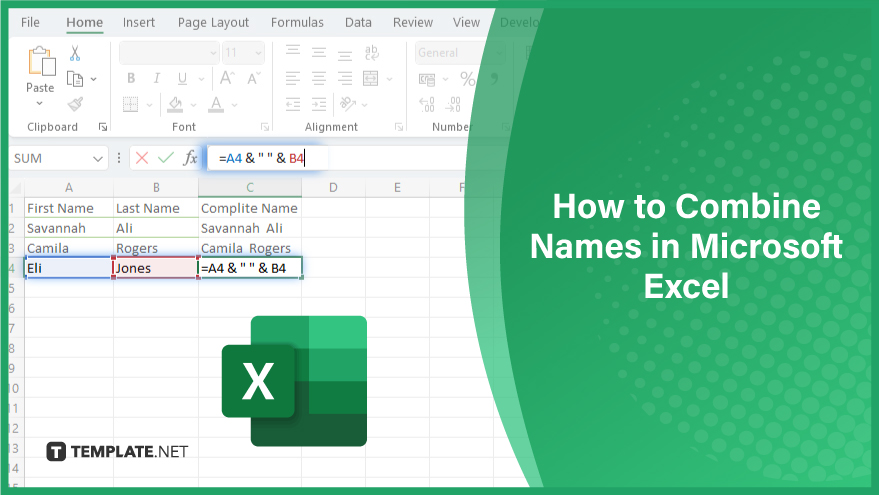Open the Fill Color dropdown arrow
879x495 pixels.
[x=193, y=105]
